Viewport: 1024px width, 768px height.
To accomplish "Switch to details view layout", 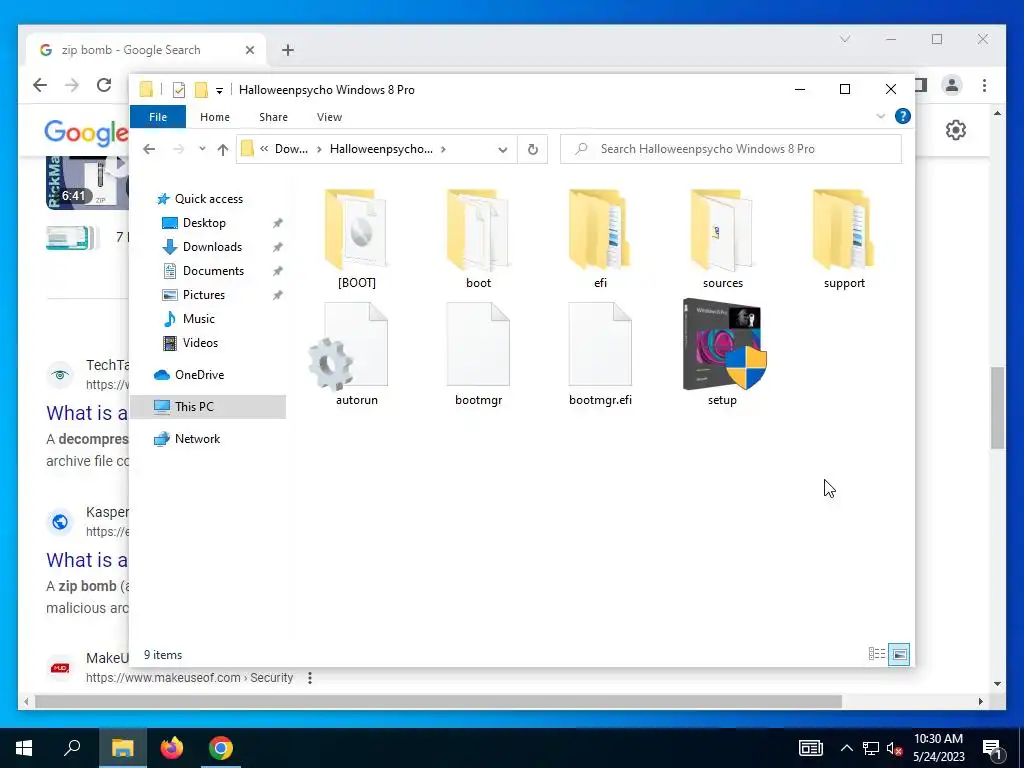I will pyautogui.click(x=876, y=654).
